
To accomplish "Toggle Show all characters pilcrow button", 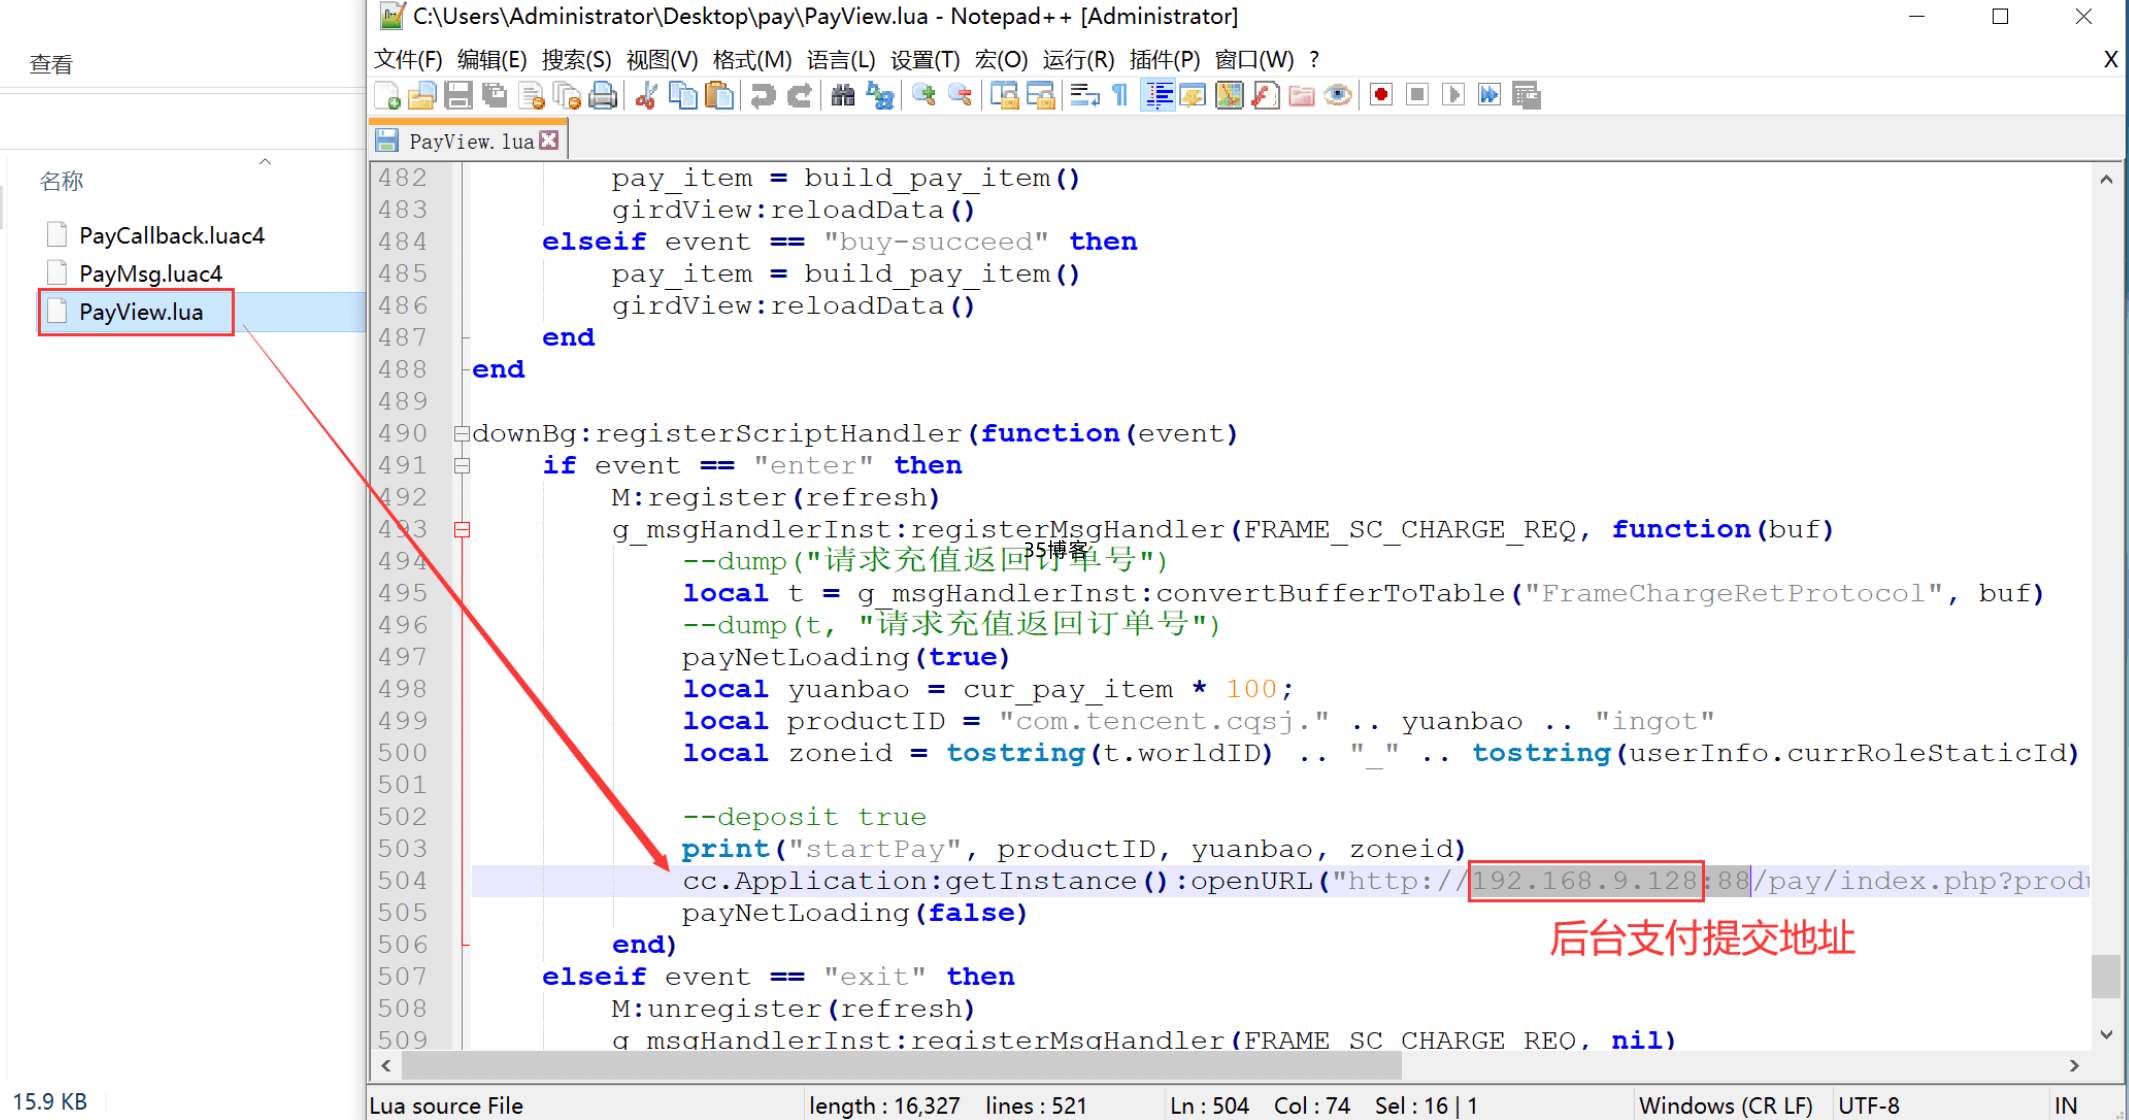I will click(1121, 96).
